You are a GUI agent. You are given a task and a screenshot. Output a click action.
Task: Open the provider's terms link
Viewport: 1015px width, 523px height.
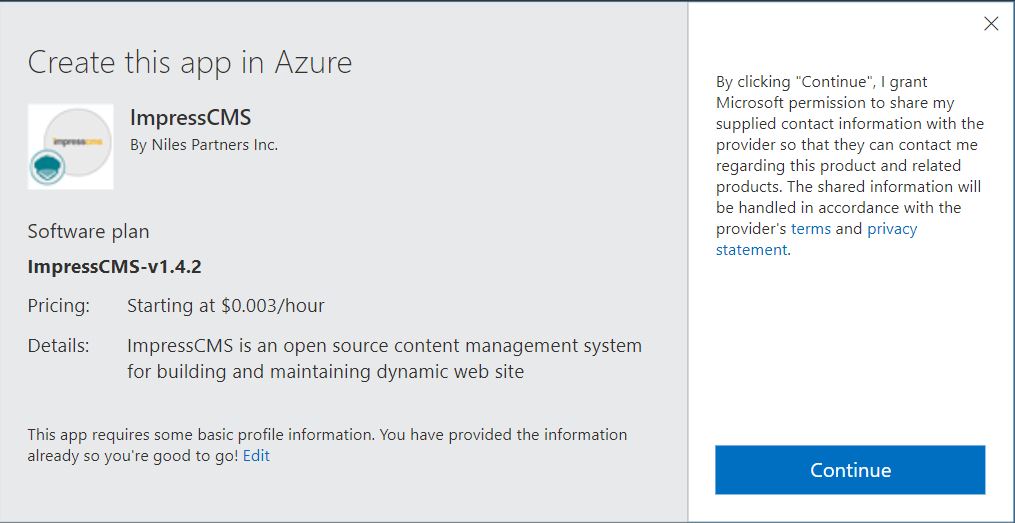pyautogui.click(x=811, y=229)
